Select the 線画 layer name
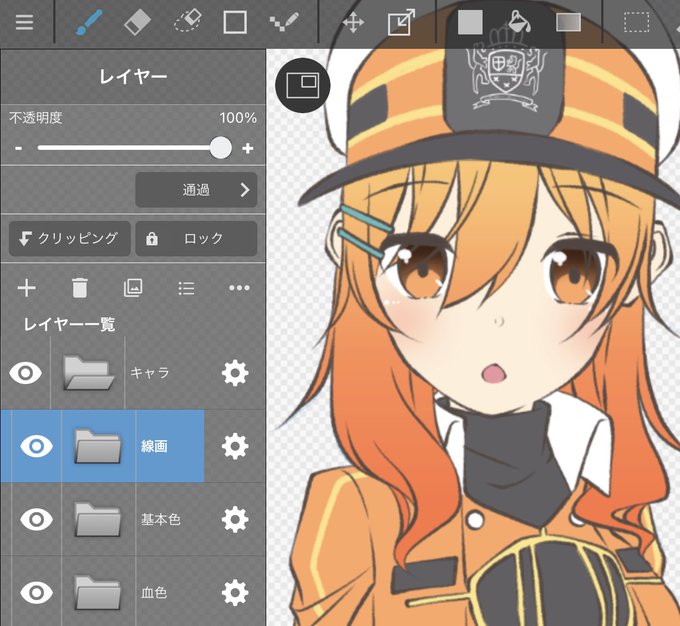The image size is (680, 626). (x=154, y=446)
